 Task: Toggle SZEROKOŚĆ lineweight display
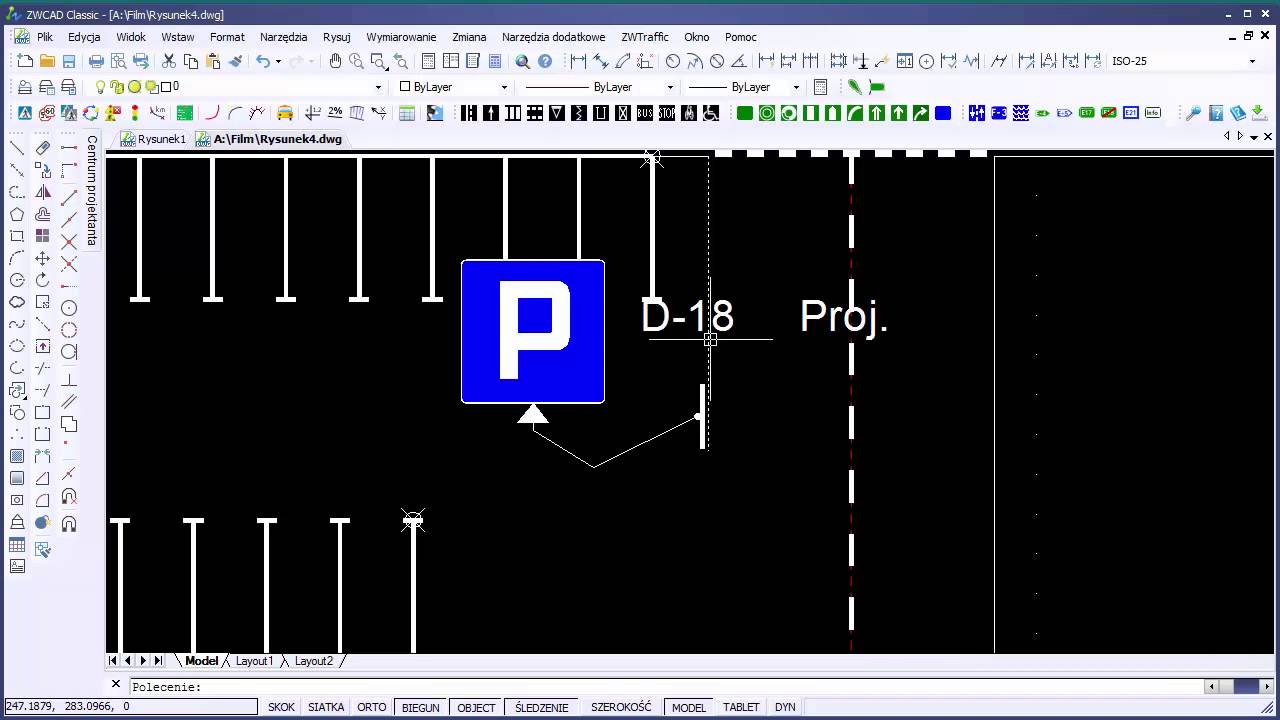pyautogui.click(x=621, y=707)
